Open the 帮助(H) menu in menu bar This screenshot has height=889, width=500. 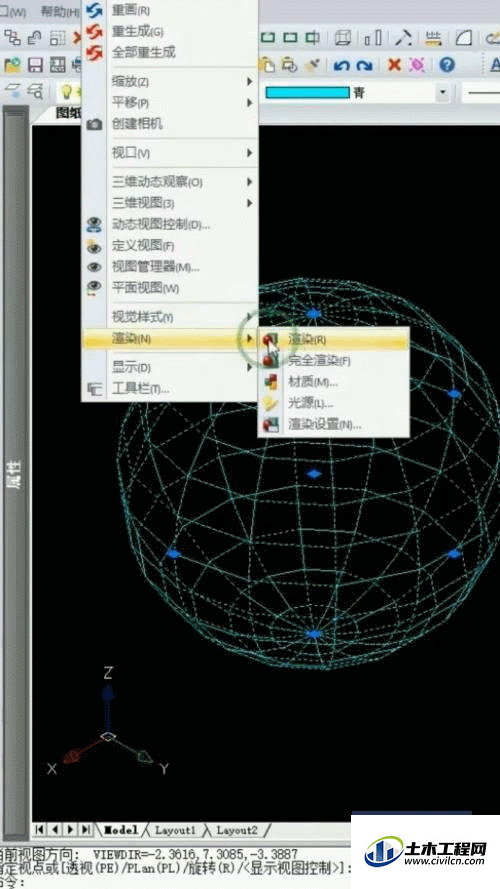click(60, 11)
